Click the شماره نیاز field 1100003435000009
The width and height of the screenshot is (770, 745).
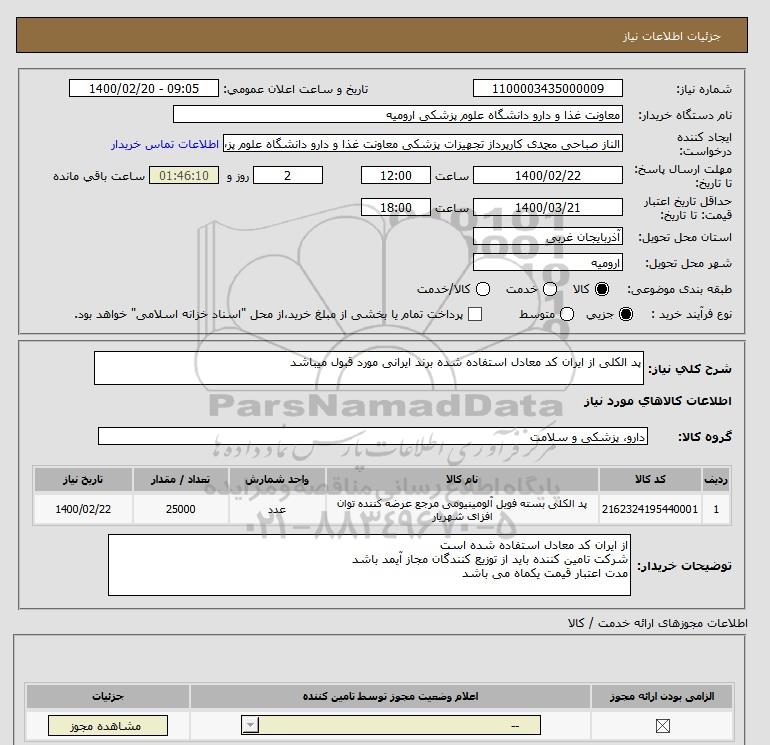[548, 89]
